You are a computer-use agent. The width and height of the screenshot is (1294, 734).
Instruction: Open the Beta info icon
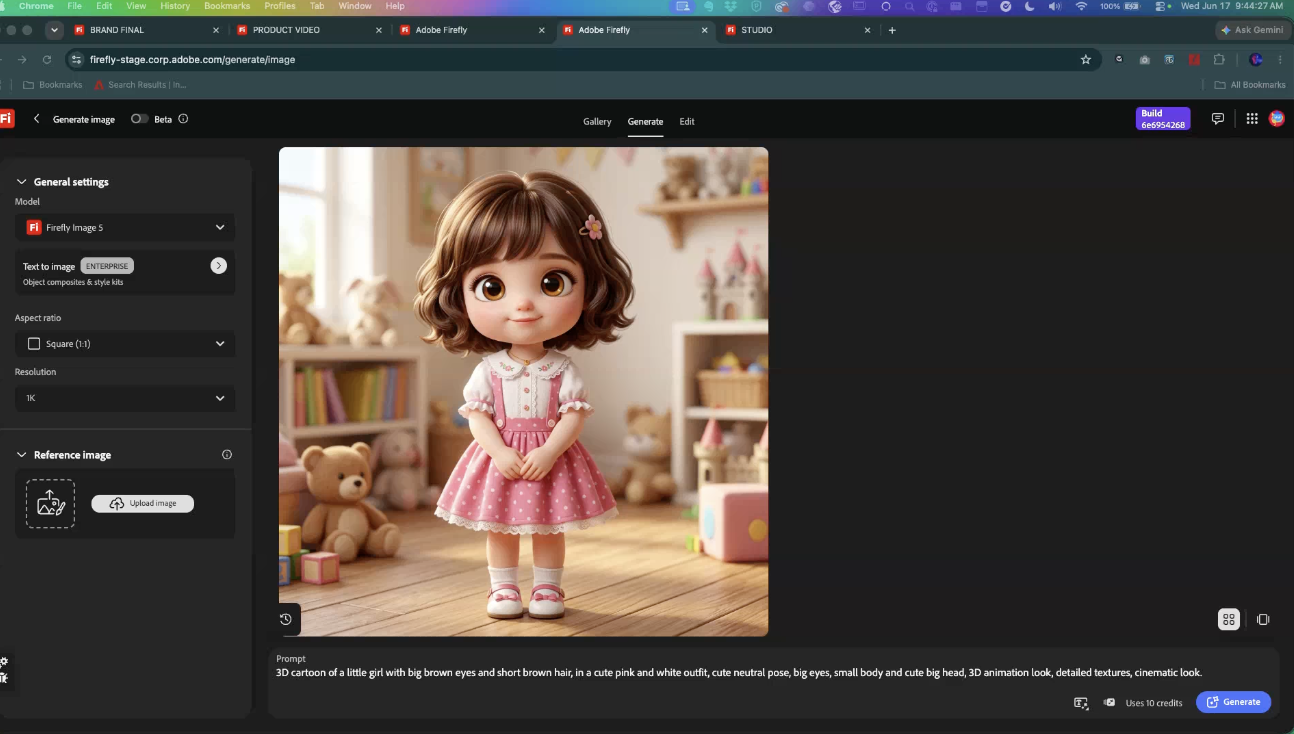pos(183,119)
